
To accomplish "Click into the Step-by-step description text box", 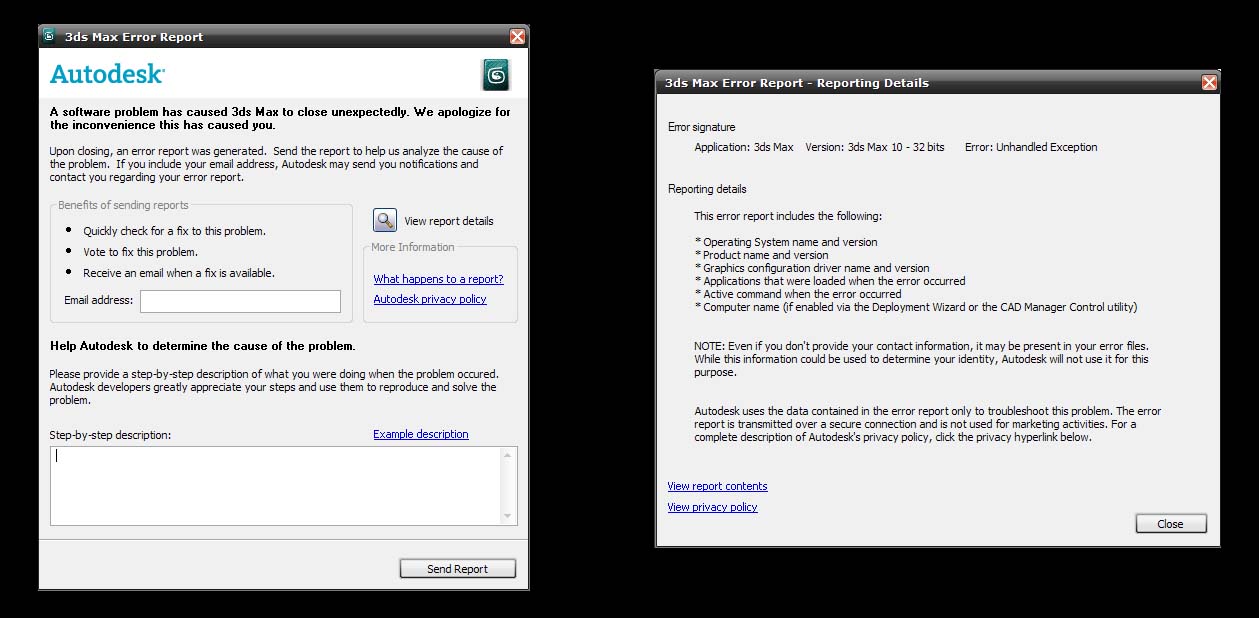I will click(276, 485).
